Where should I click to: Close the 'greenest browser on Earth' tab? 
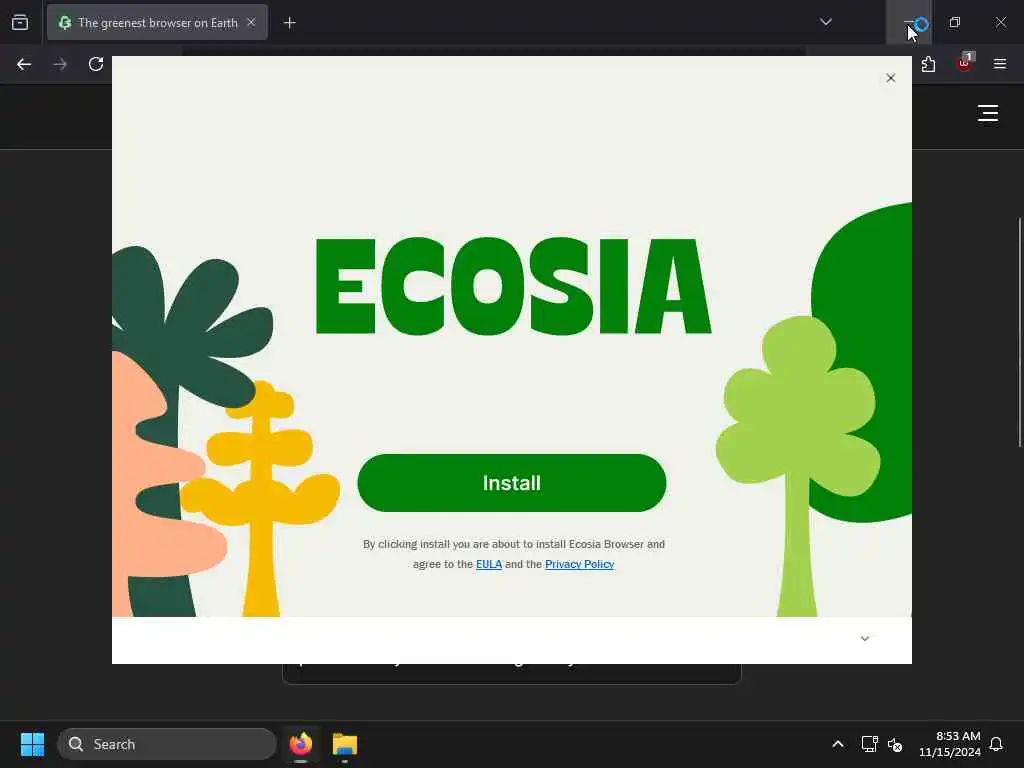coord(251,22)
